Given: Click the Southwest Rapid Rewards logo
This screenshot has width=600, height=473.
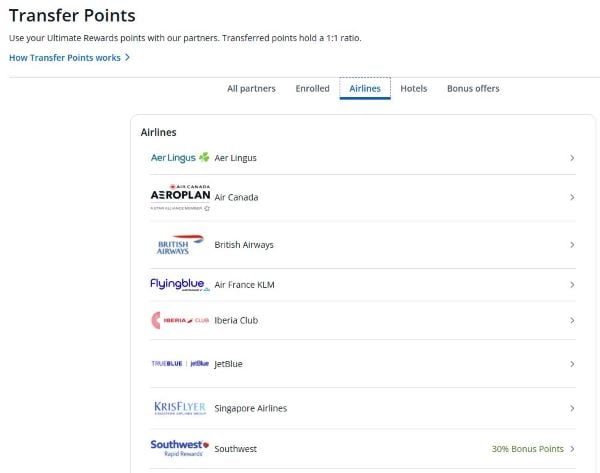Looking at the screenshot, I should coord(180,448).
